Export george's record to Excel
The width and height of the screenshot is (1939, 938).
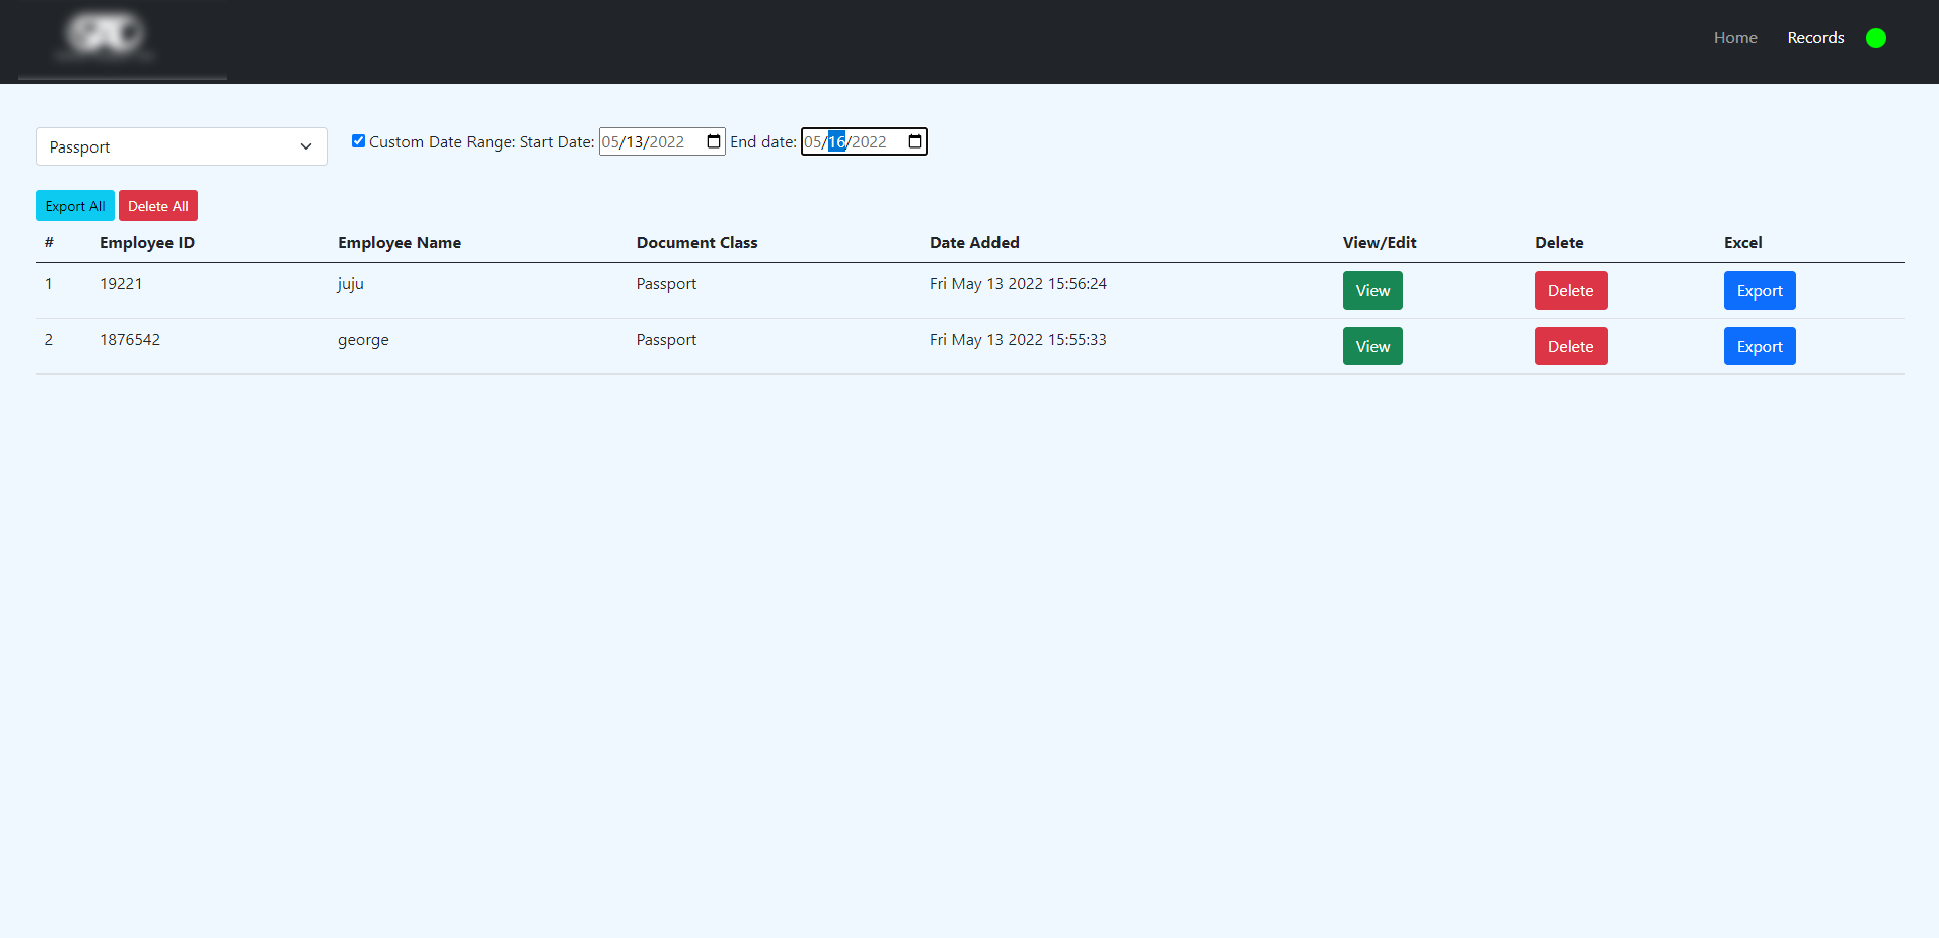[1759, 346]
